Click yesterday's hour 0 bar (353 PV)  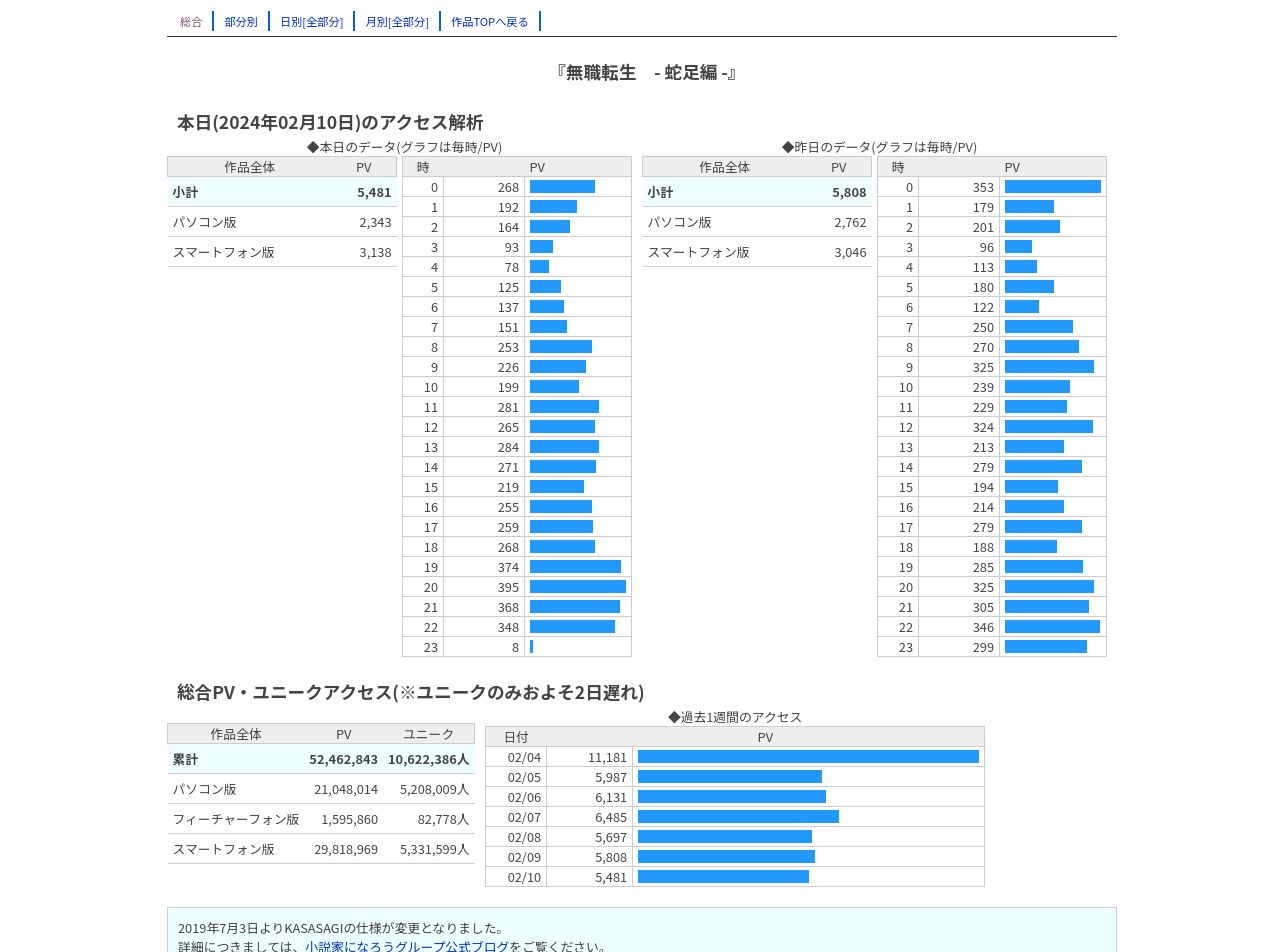coord(1053,187)
